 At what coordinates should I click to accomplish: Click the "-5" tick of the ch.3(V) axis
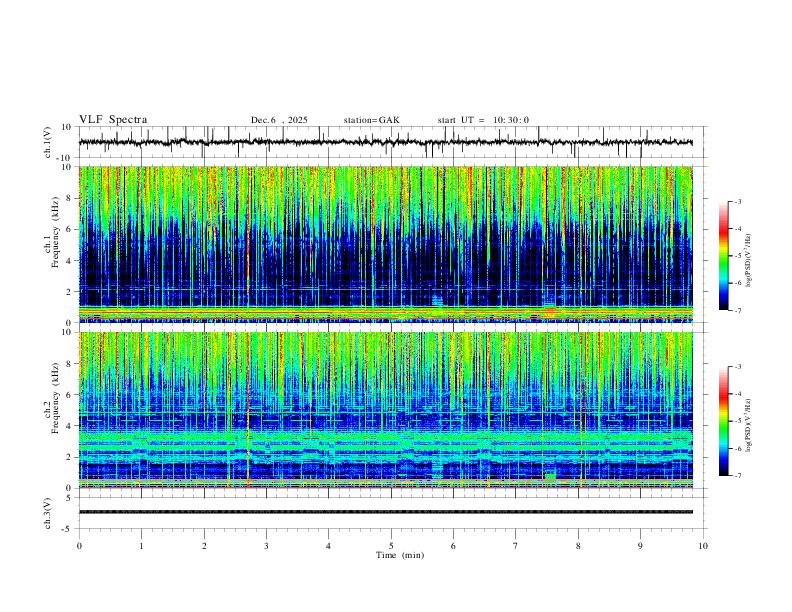coord(68,529)
